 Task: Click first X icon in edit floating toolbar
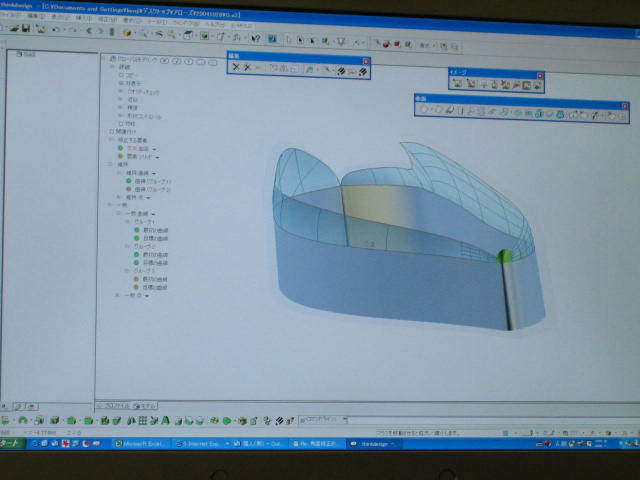click(236, 67)
